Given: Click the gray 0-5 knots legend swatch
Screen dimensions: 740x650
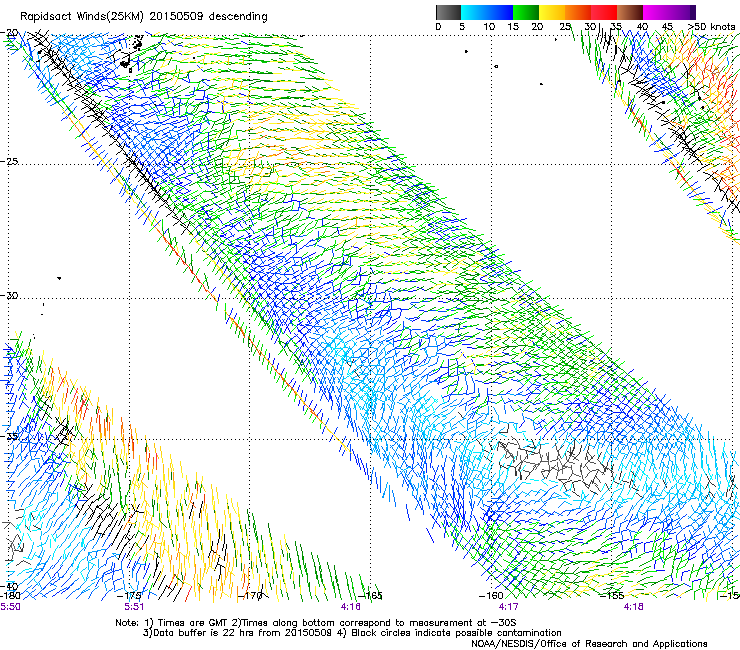Looking at the screenshot, I should [448, 12].
